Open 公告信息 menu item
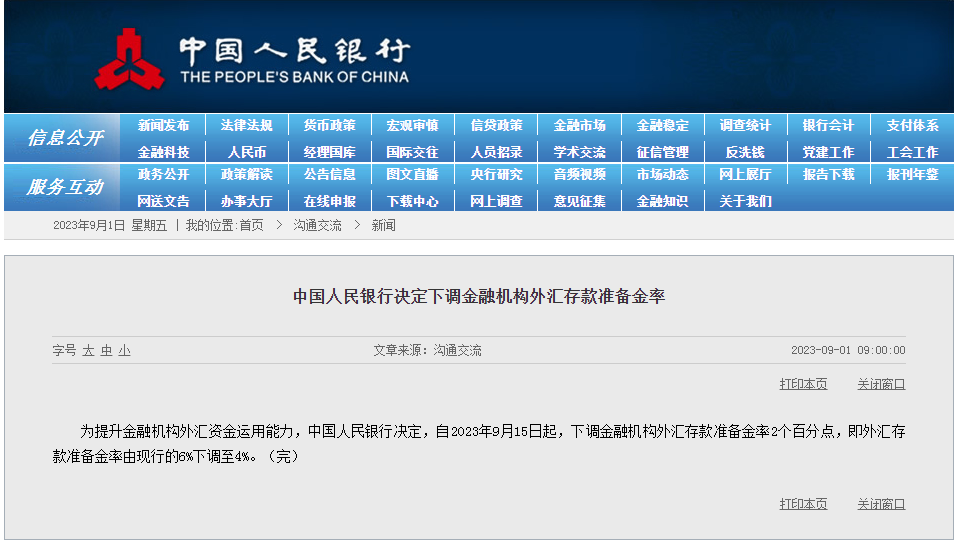This screenshot has width=955, height=541. (329, 175)
